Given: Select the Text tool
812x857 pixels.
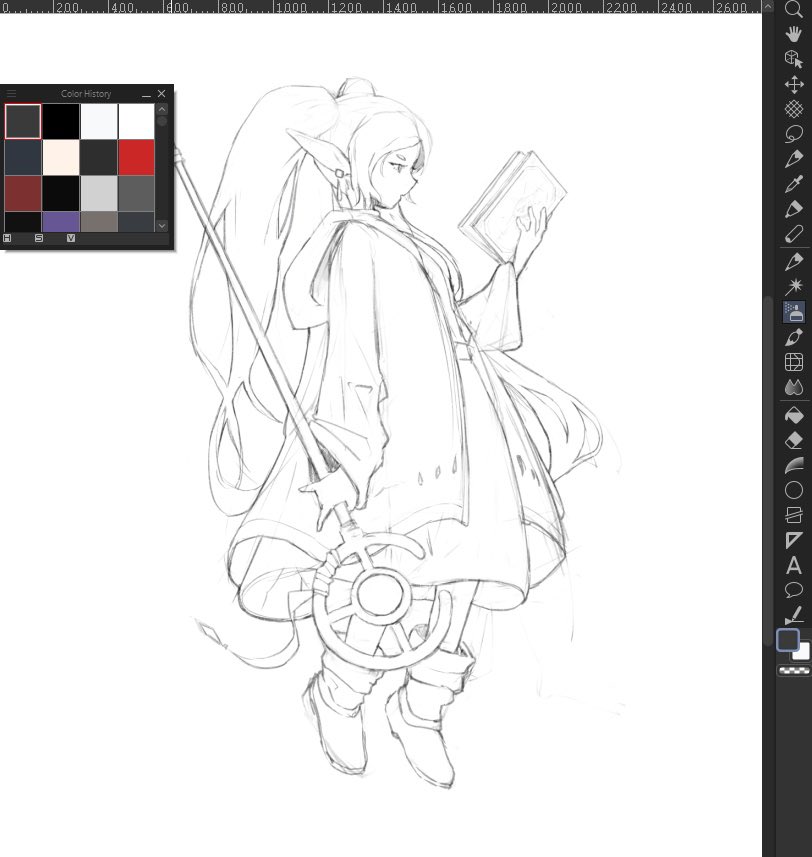Looking at the screenshot, I should click(793, 565).
